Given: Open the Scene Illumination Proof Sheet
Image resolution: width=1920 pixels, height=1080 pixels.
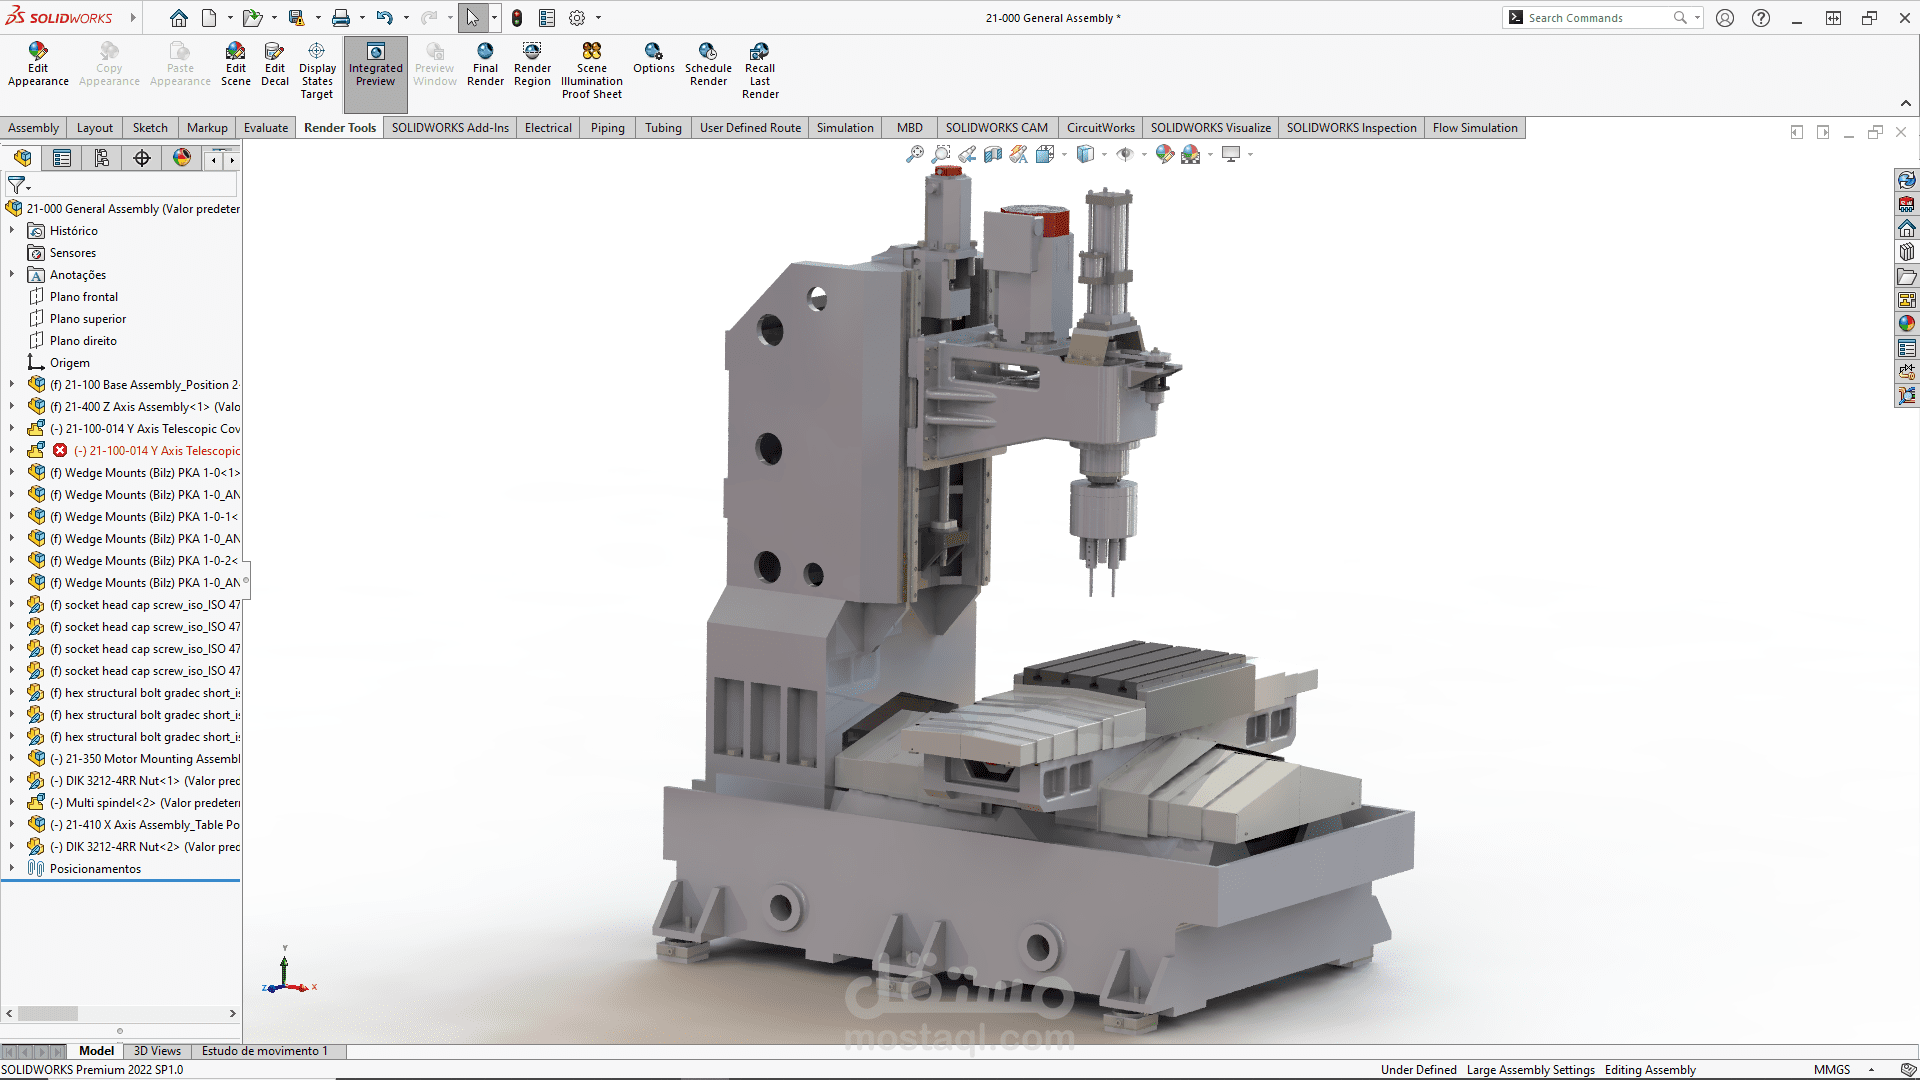Looking at the screenshot, I should coord(591,68).
